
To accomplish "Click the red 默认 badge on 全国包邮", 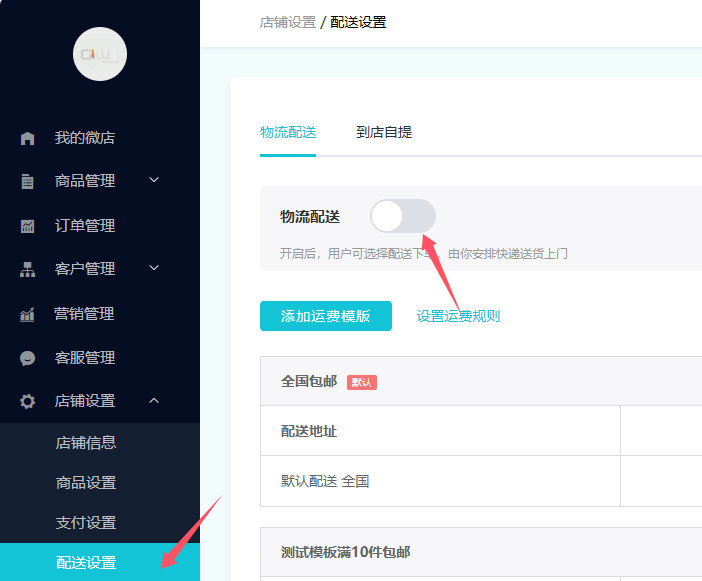I will [362, 382].
